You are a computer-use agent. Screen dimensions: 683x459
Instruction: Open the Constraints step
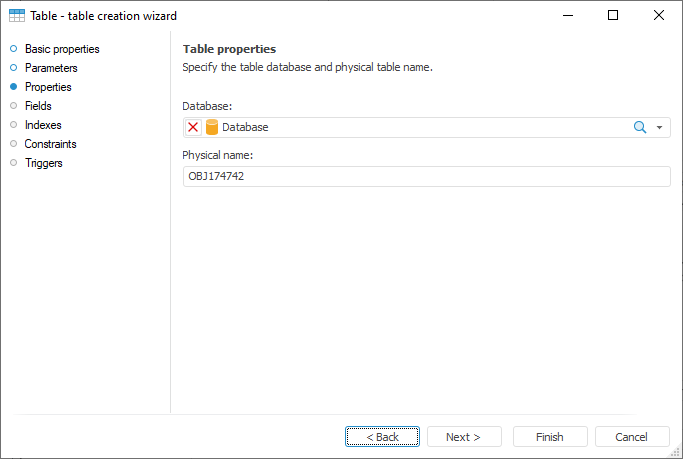click(x=50, y=144)
